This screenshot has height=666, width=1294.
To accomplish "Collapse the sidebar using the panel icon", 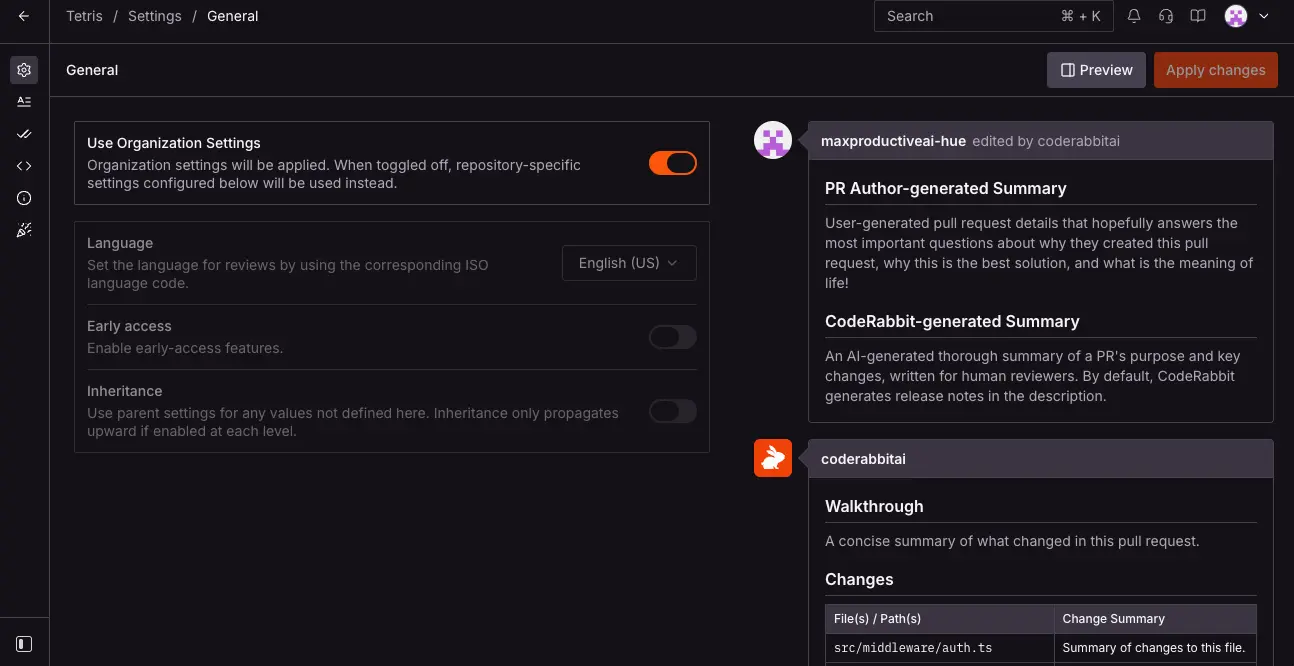I will pyautogui.click(x=24, y=643).
